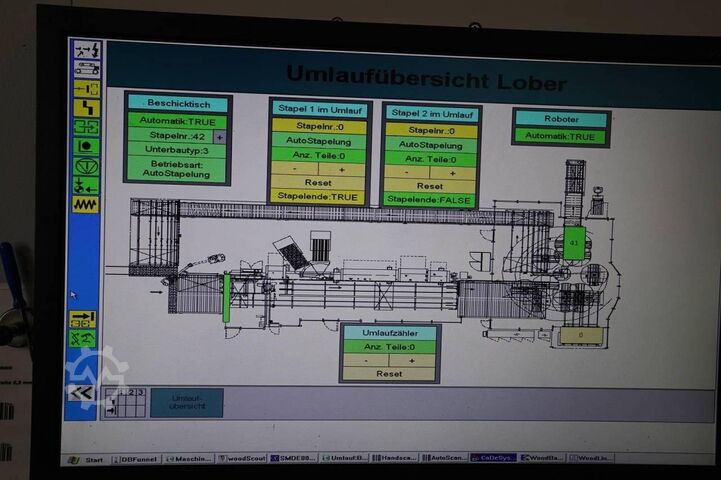
Task: Click the Unterbautyp:3 field
Action: (x=177, y=150)
